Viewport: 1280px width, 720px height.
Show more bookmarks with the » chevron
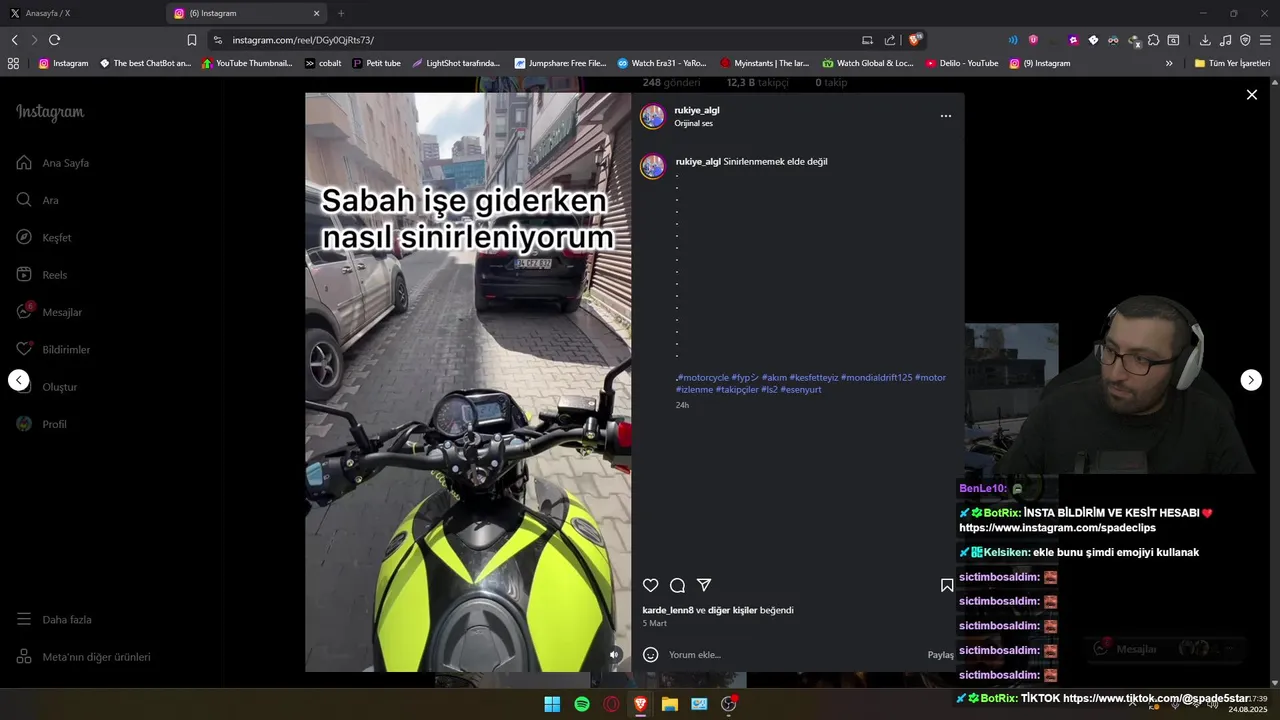pos(1169,63)
